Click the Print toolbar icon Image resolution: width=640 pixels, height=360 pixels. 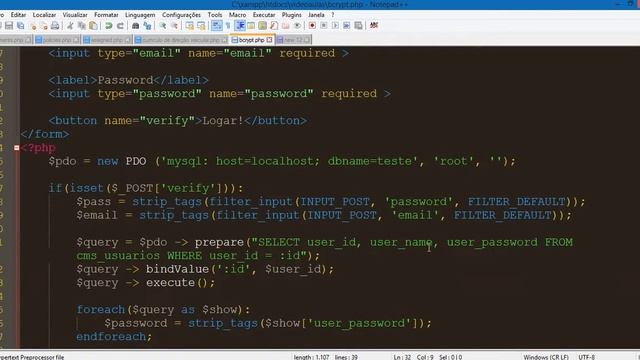click(55, 25)
